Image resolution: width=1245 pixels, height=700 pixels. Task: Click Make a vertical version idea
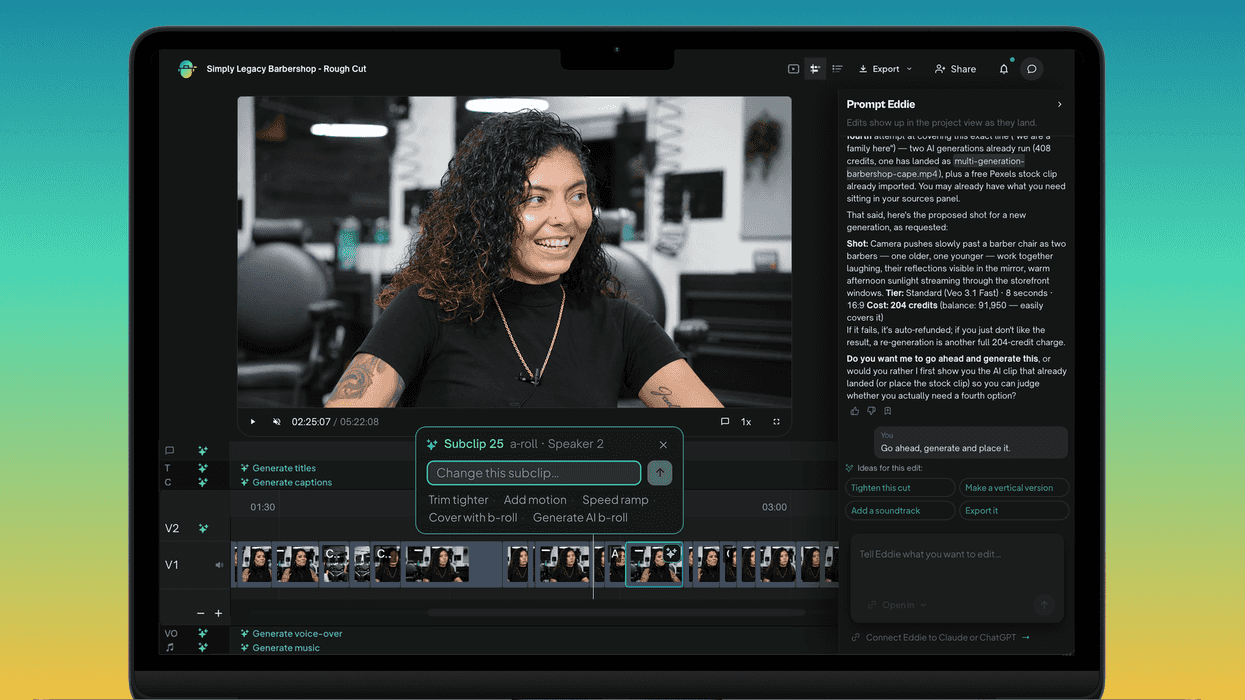(1014, 488)
